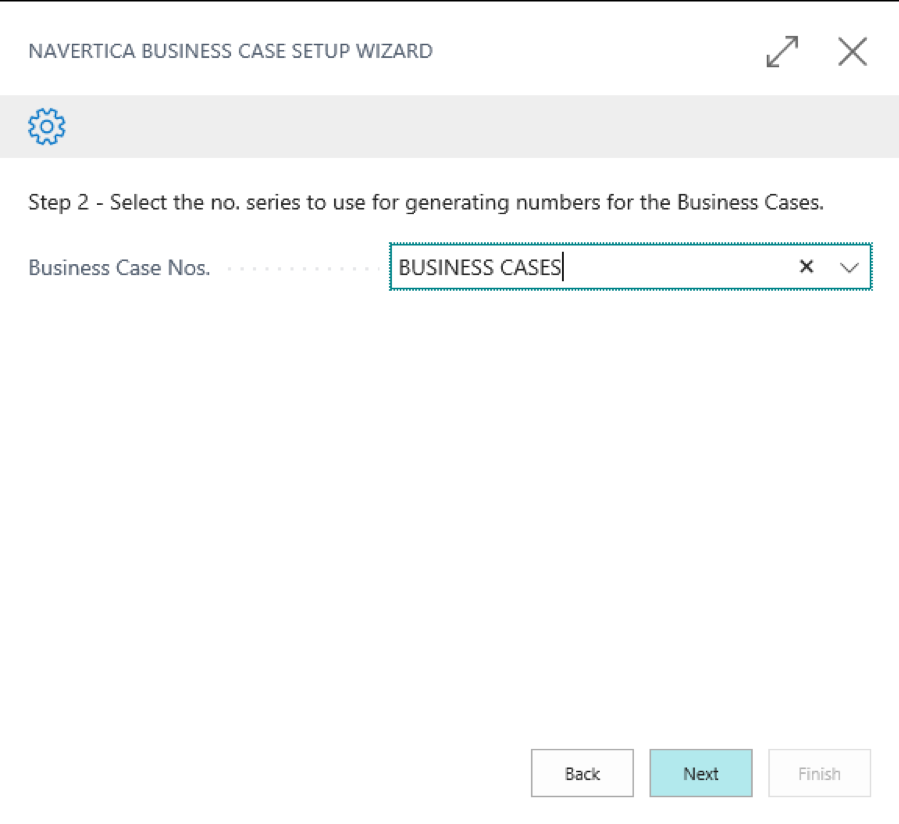Dismiss dialog using top-right X icon
Image resolution: width=899 pixels, height=824 pixels.
[853, 52]
